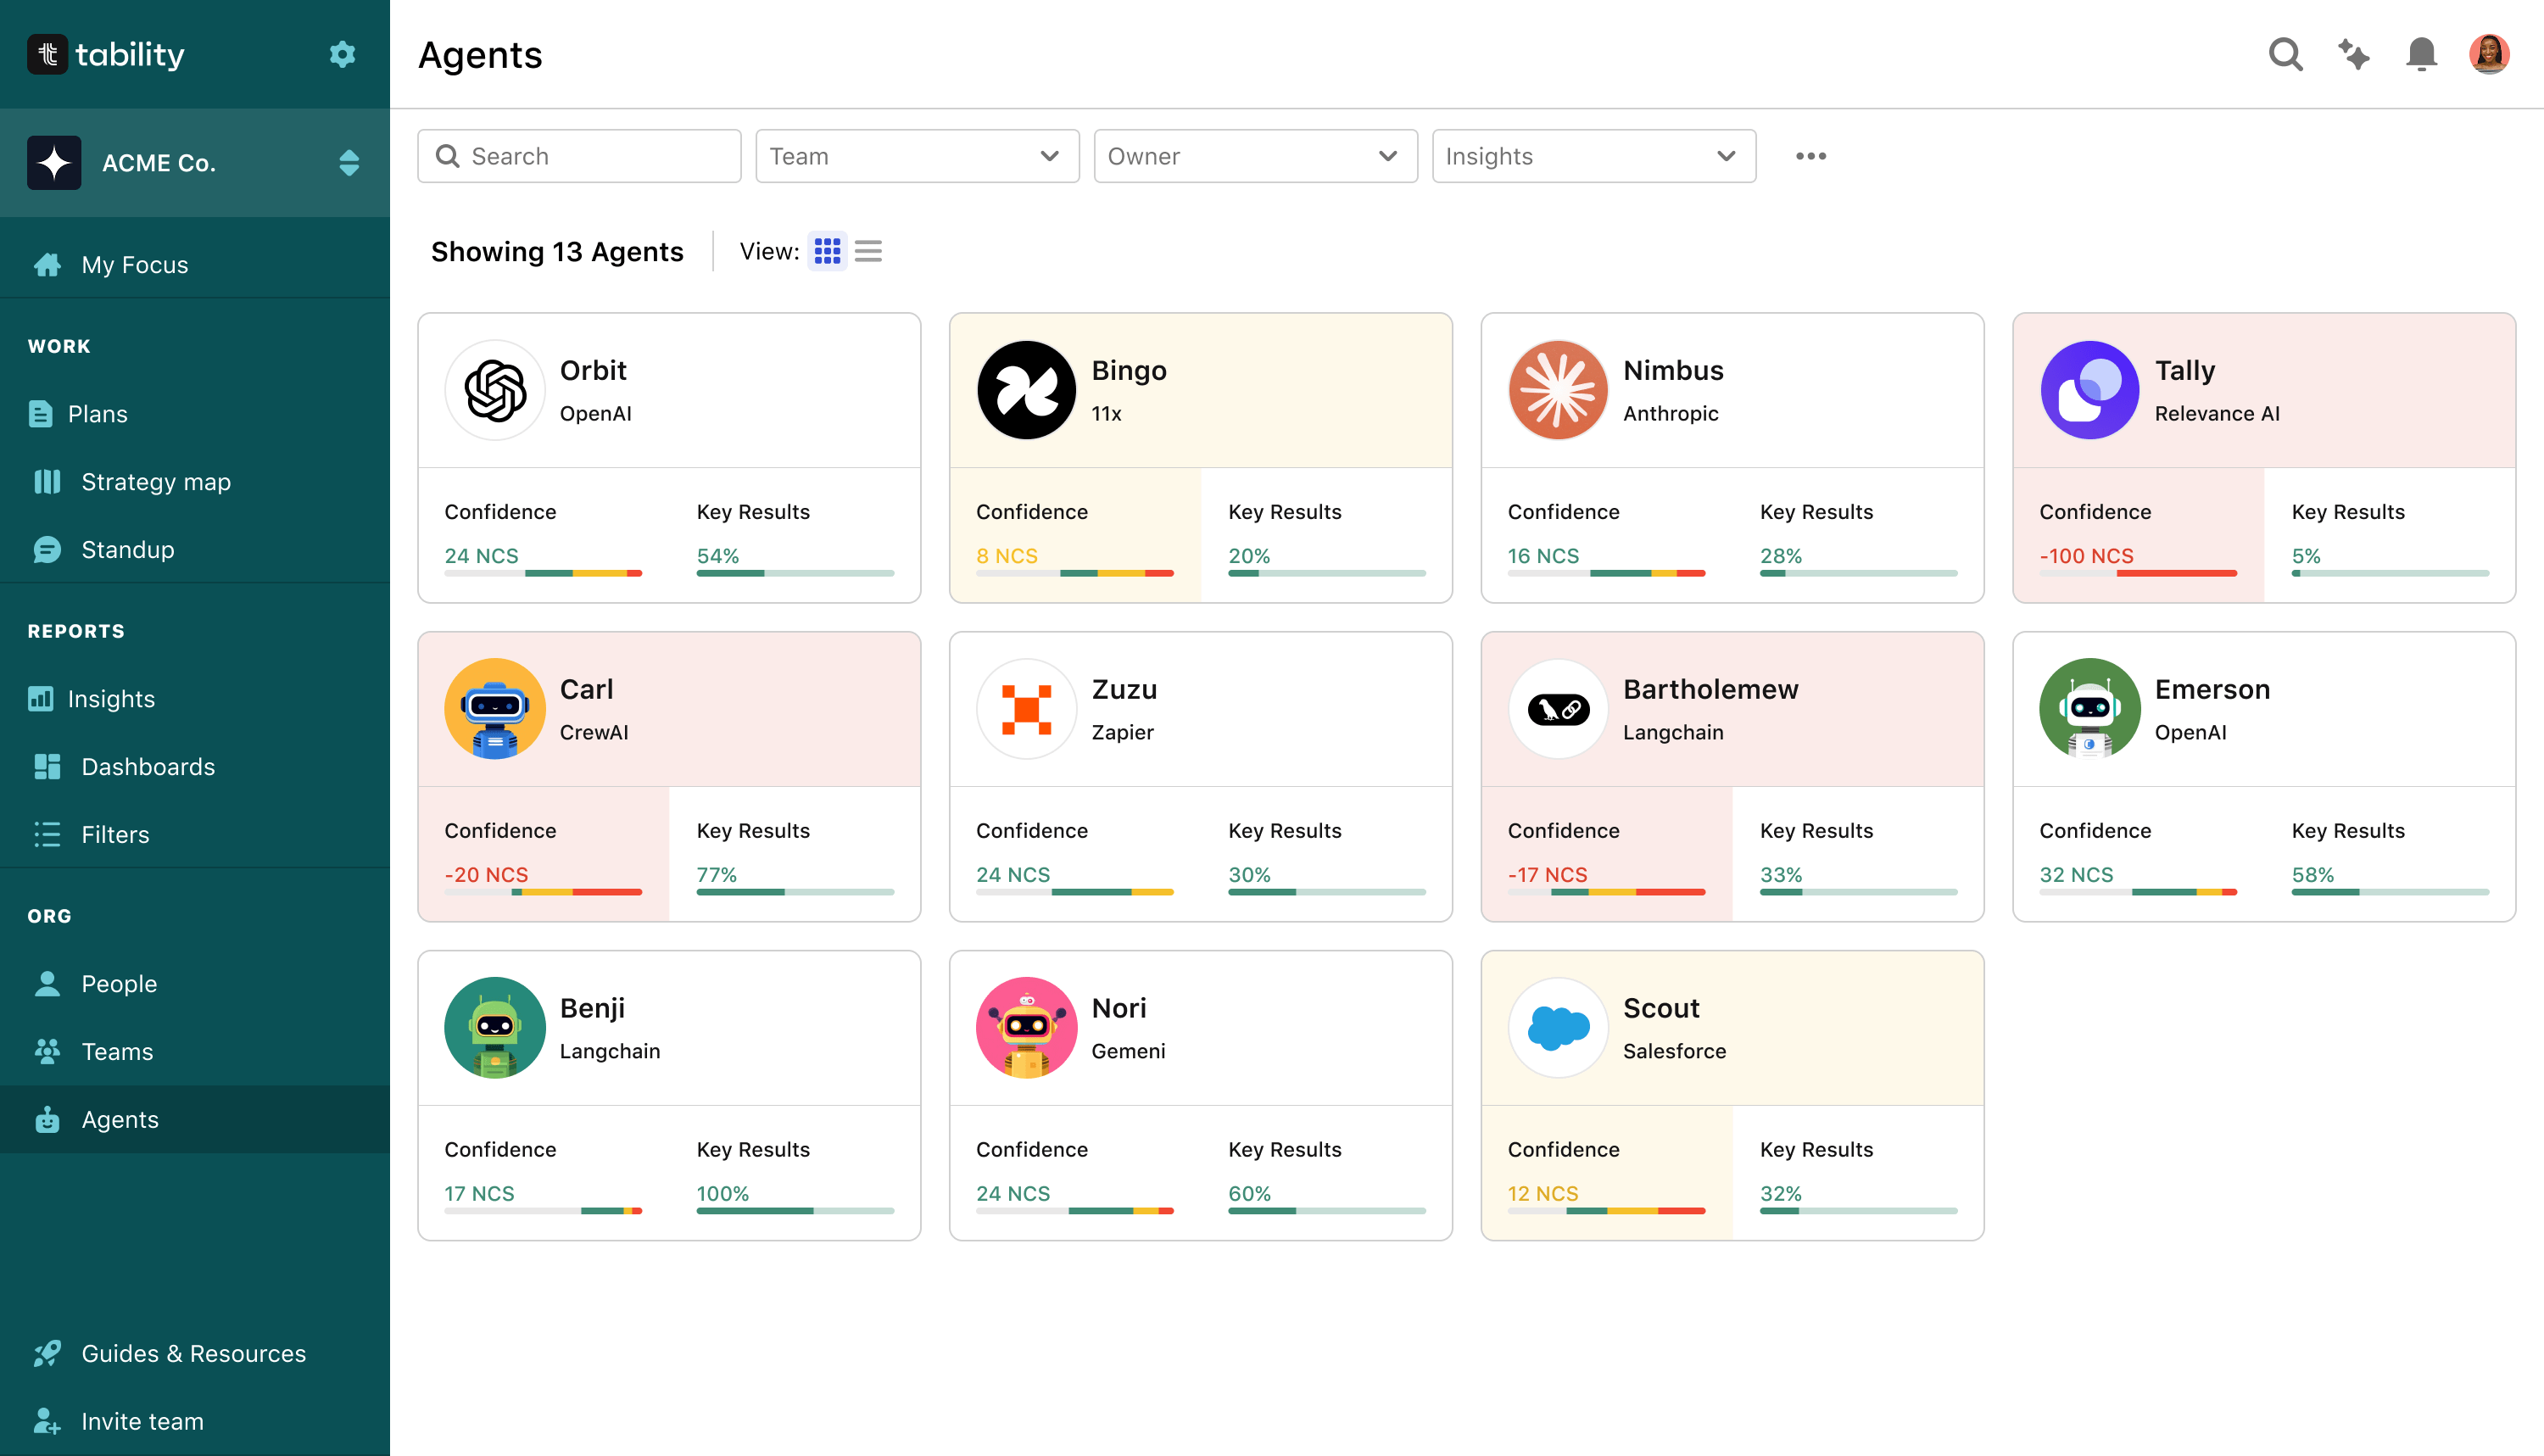Open the Tally agent name
The image size is (2544, 1456).
(x=2185, y=370)
